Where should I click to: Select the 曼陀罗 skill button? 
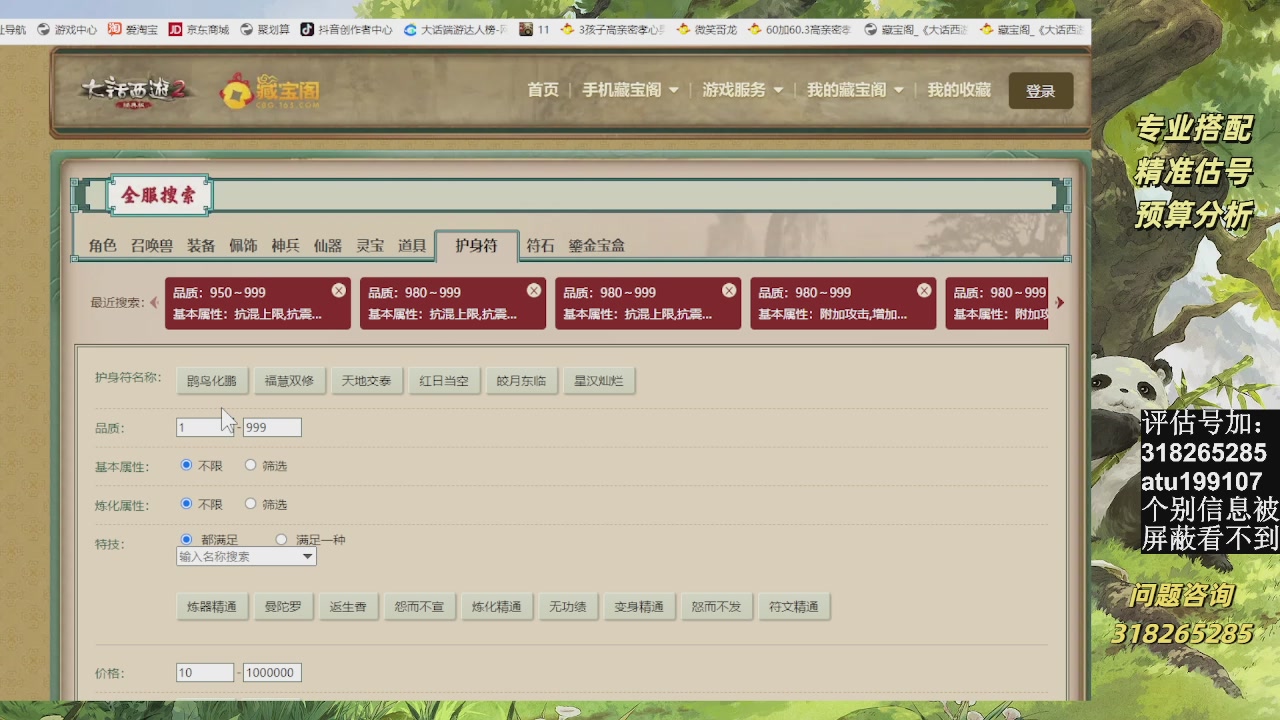click(283, 607)
